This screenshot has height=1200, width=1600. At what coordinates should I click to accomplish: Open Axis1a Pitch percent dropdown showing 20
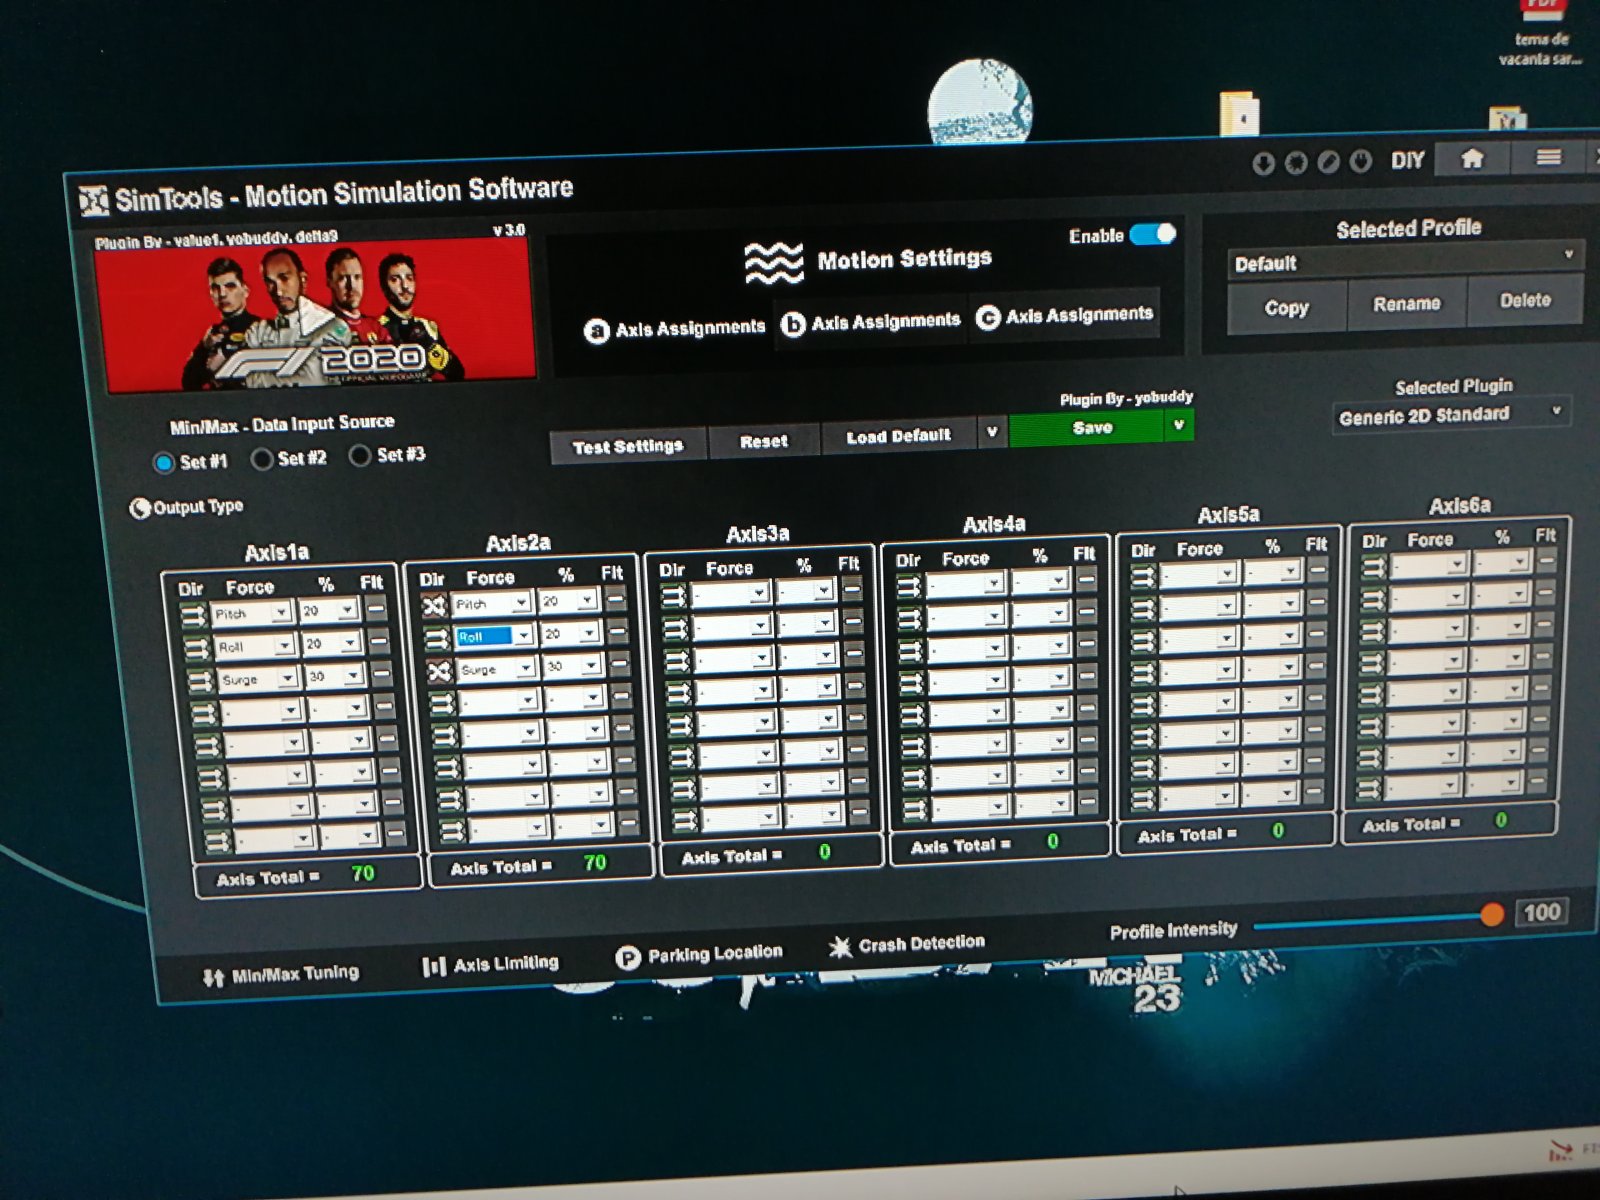point(328,609)
